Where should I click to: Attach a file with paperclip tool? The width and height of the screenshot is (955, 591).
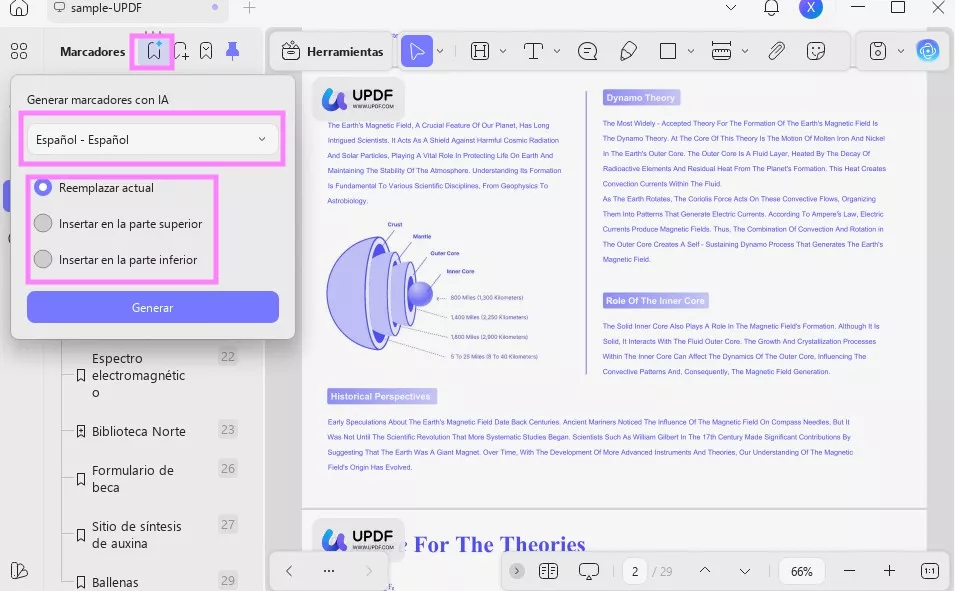click(x=776, y=51)
